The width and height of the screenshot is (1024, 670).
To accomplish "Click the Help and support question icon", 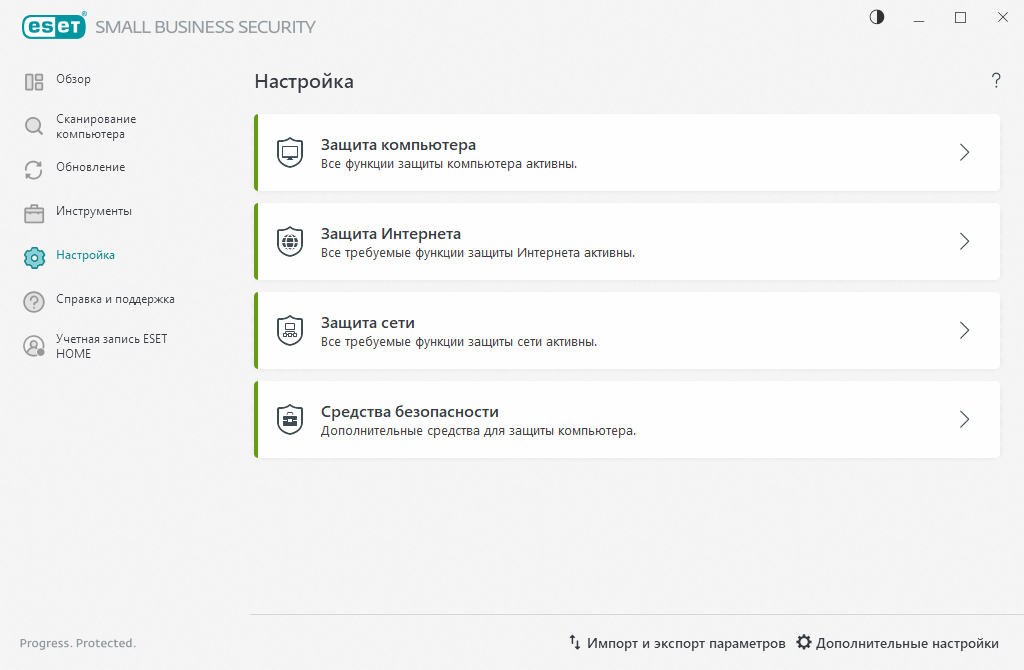I will (34, 302).
